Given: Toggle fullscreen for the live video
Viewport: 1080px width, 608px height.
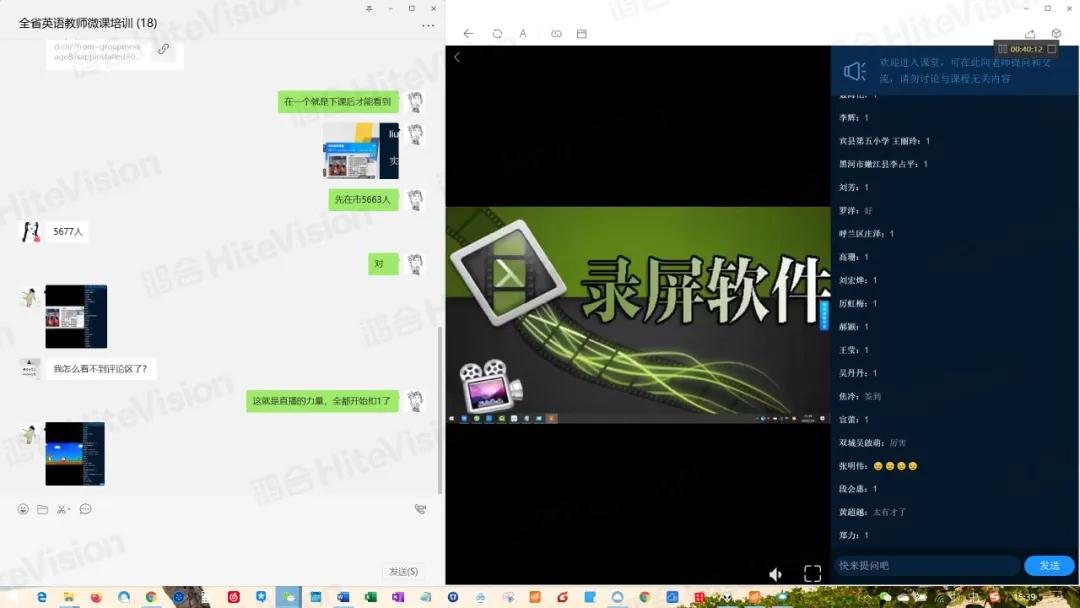Looking at the screenshot, I should point(812,574).
